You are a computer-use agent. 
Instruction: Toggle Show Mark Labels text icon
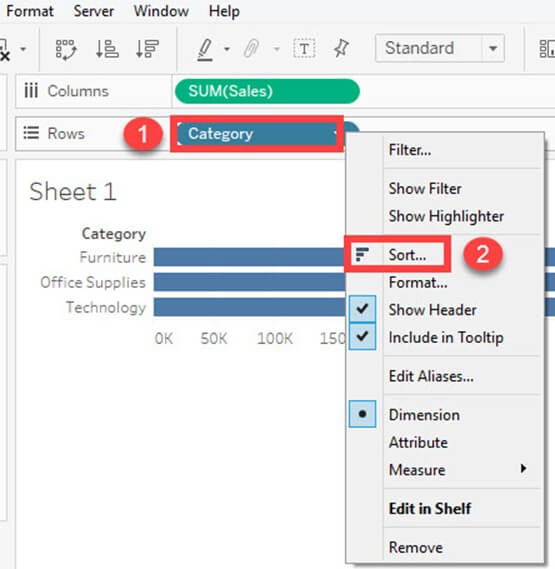click(304, 49)
